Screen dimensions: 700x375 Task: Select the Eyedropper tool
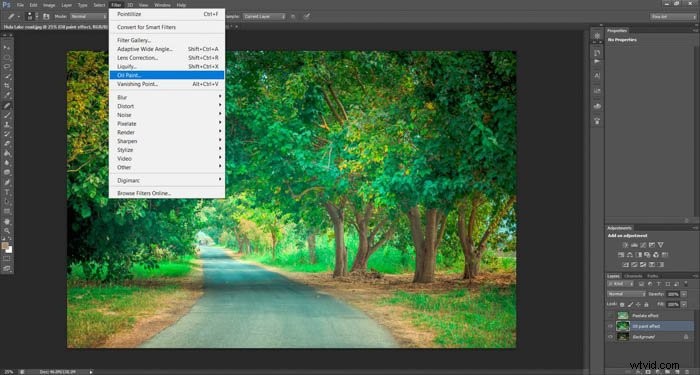[7, 95]
